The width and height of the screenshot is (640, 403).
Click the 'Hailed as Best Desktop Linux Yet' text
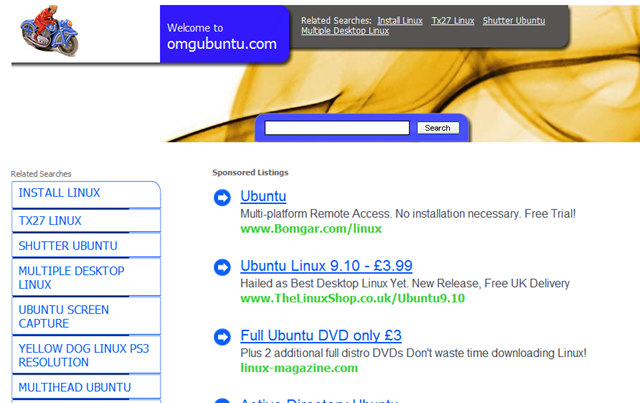tap(405, 283)
